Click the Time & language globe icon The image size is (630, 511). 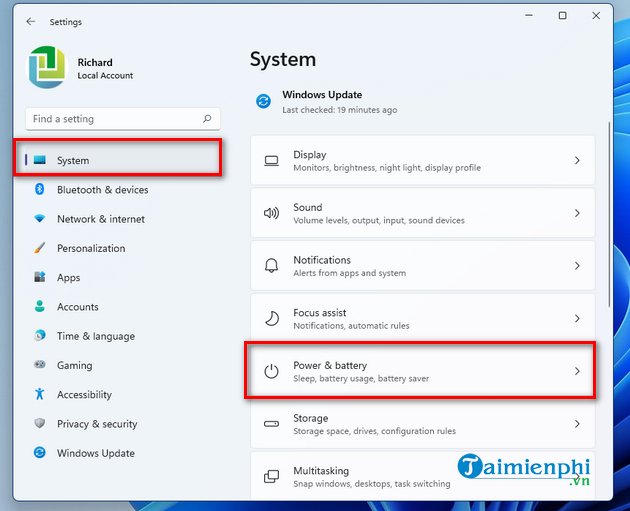(x=40, y=335)
